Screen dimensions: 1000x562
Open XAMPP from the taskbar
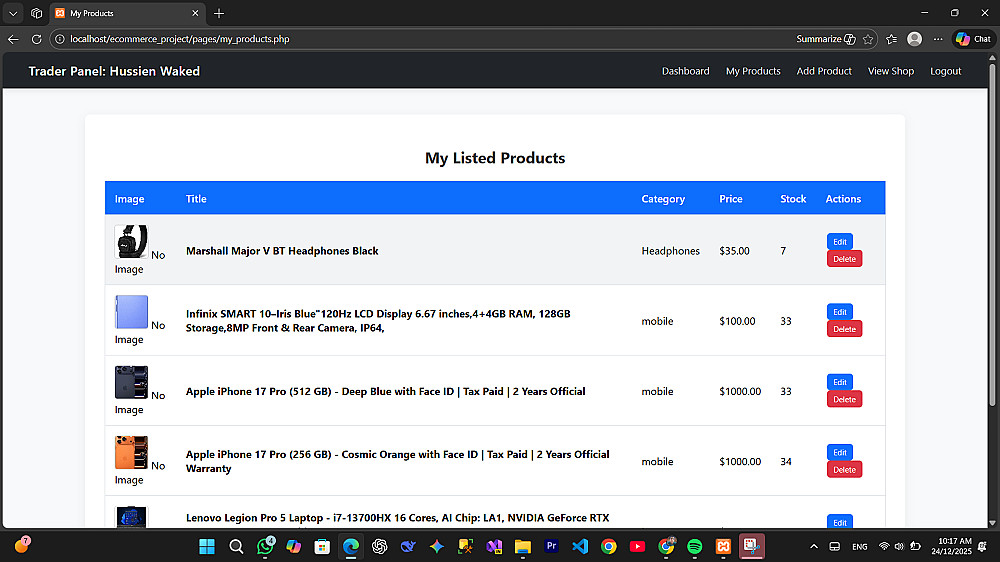click(x=723, y=546)
